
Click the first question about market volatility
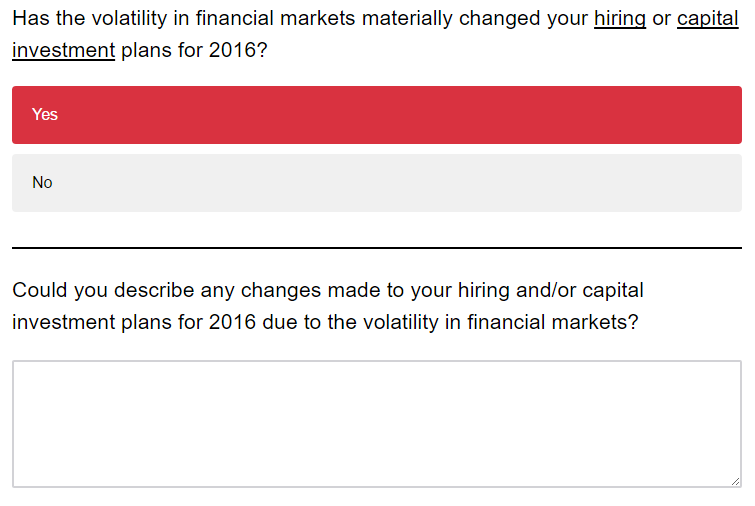375,34
